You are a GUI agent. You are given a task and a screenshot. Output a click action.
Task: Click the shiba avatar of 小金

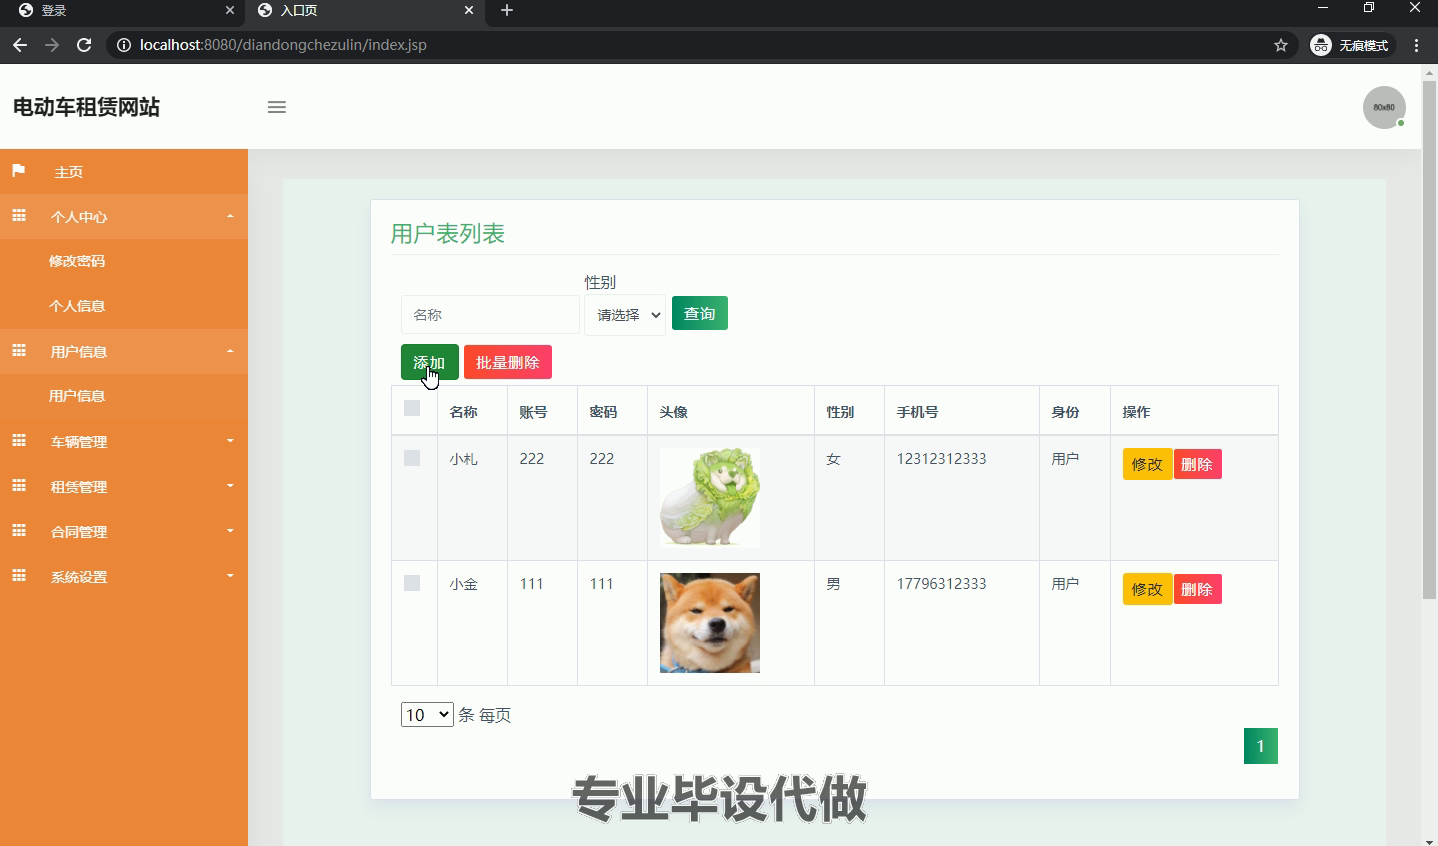(710, 623)
